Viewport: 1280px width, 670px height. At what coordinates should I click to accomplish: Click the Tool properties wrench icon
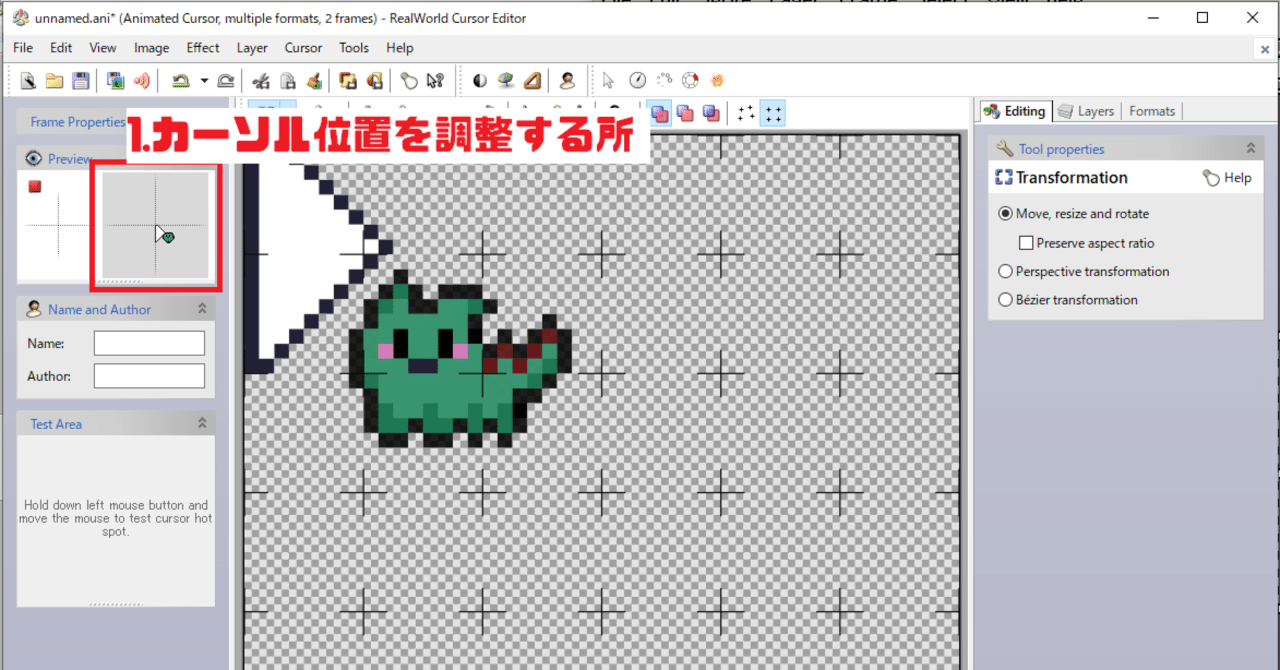1003,147
